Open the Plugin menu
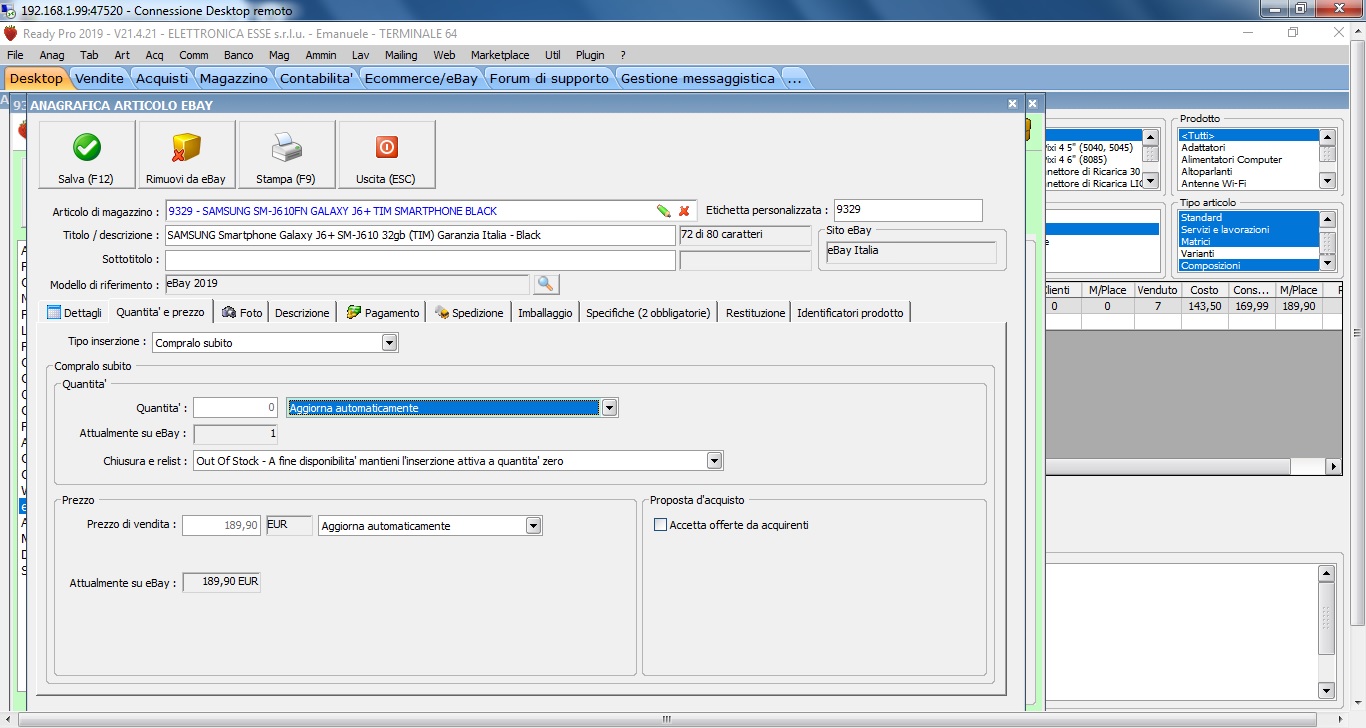This screenshot has width=1366, height=728. coord(590,55)
